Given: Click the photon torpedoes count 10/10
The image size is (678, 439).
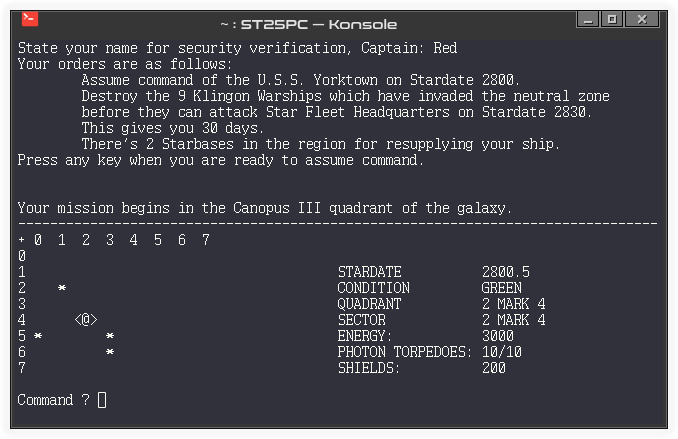Looking at the screenshot, I should tap(501, 352).
